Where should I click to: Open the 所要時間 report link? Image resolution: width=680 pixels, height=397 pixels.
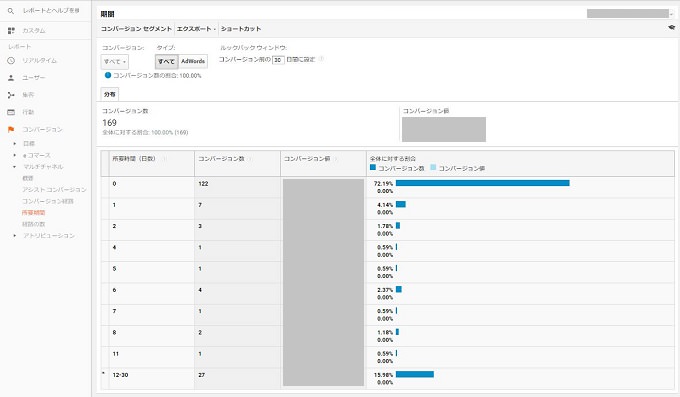(33, 213)
